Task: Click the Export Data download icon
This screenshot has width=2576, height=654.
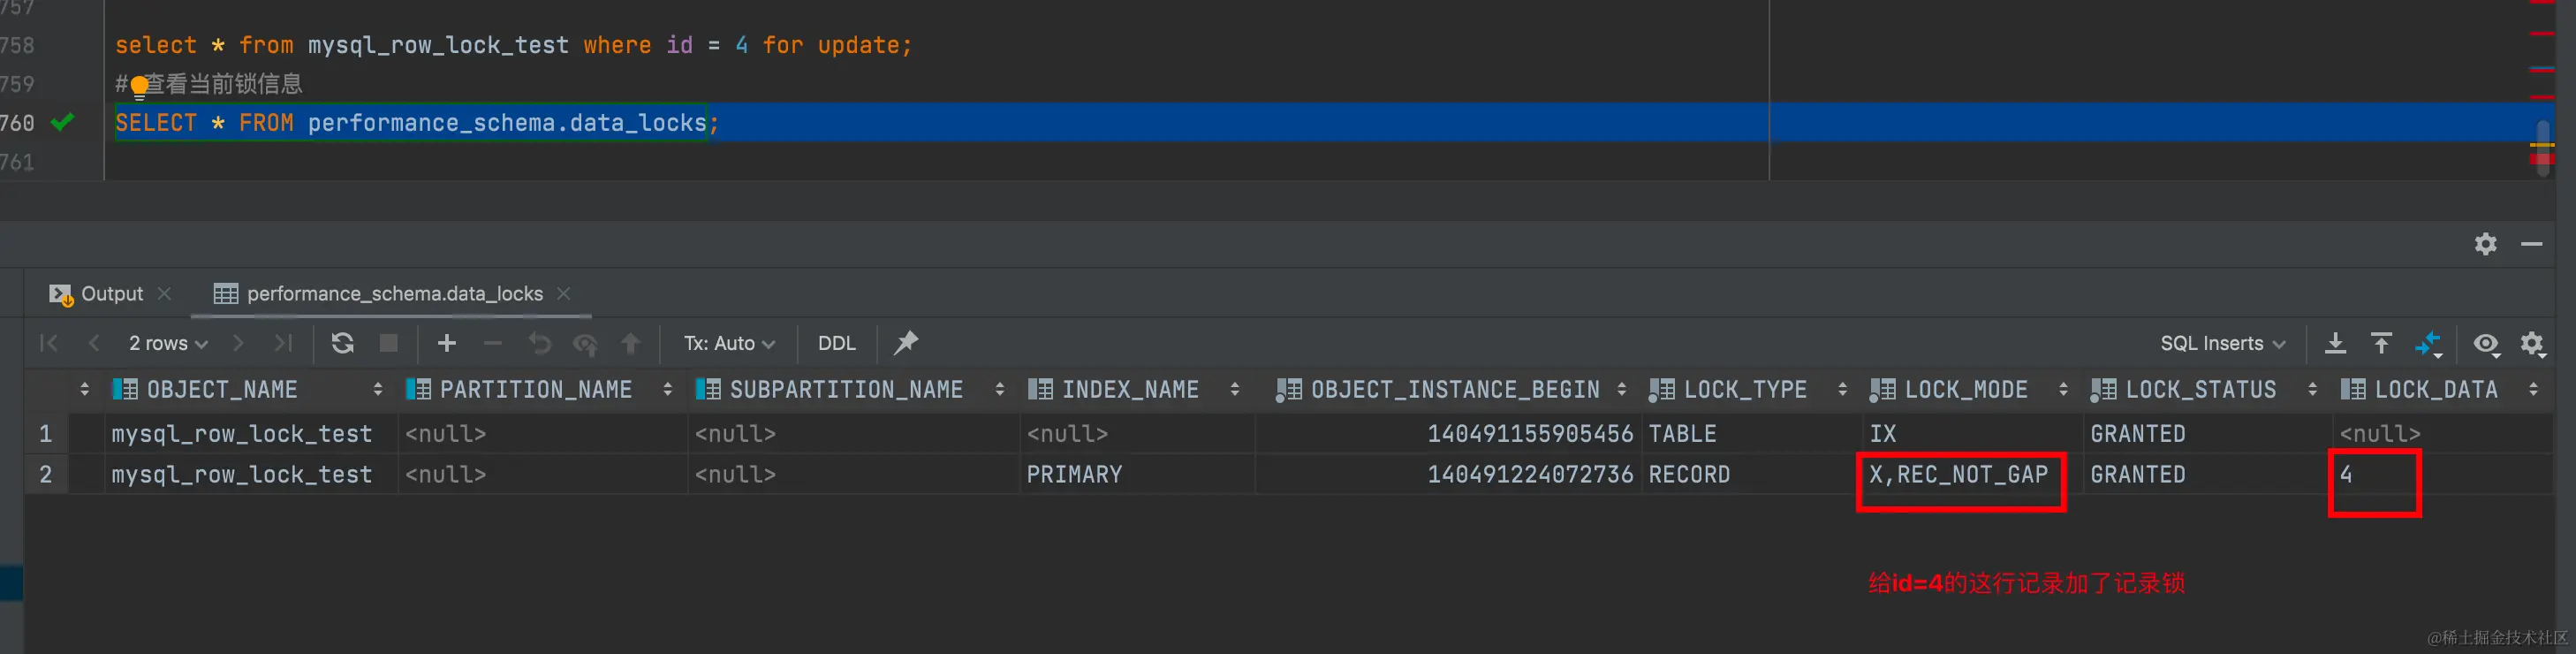Action: (2335, 343)
